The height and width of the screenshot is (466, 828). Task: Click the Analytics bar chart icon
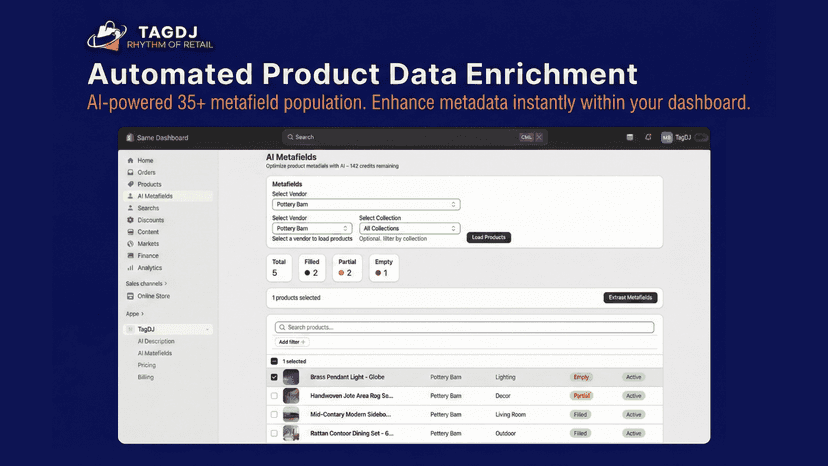[x=130, y=267]
